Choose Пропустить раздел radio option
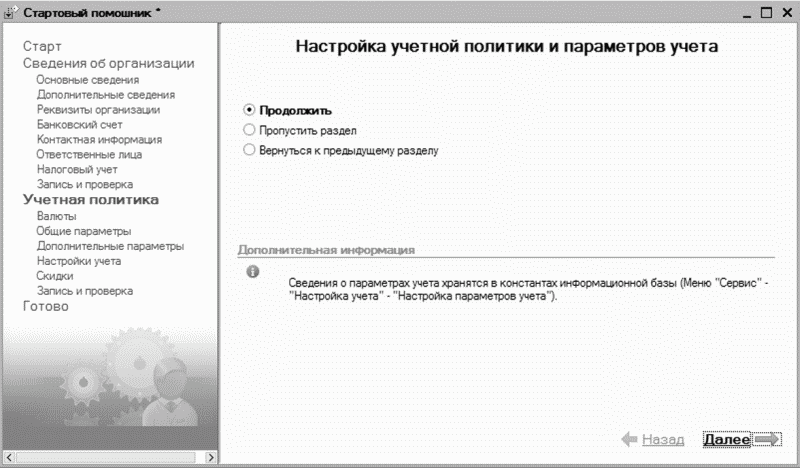 [249, 130]
